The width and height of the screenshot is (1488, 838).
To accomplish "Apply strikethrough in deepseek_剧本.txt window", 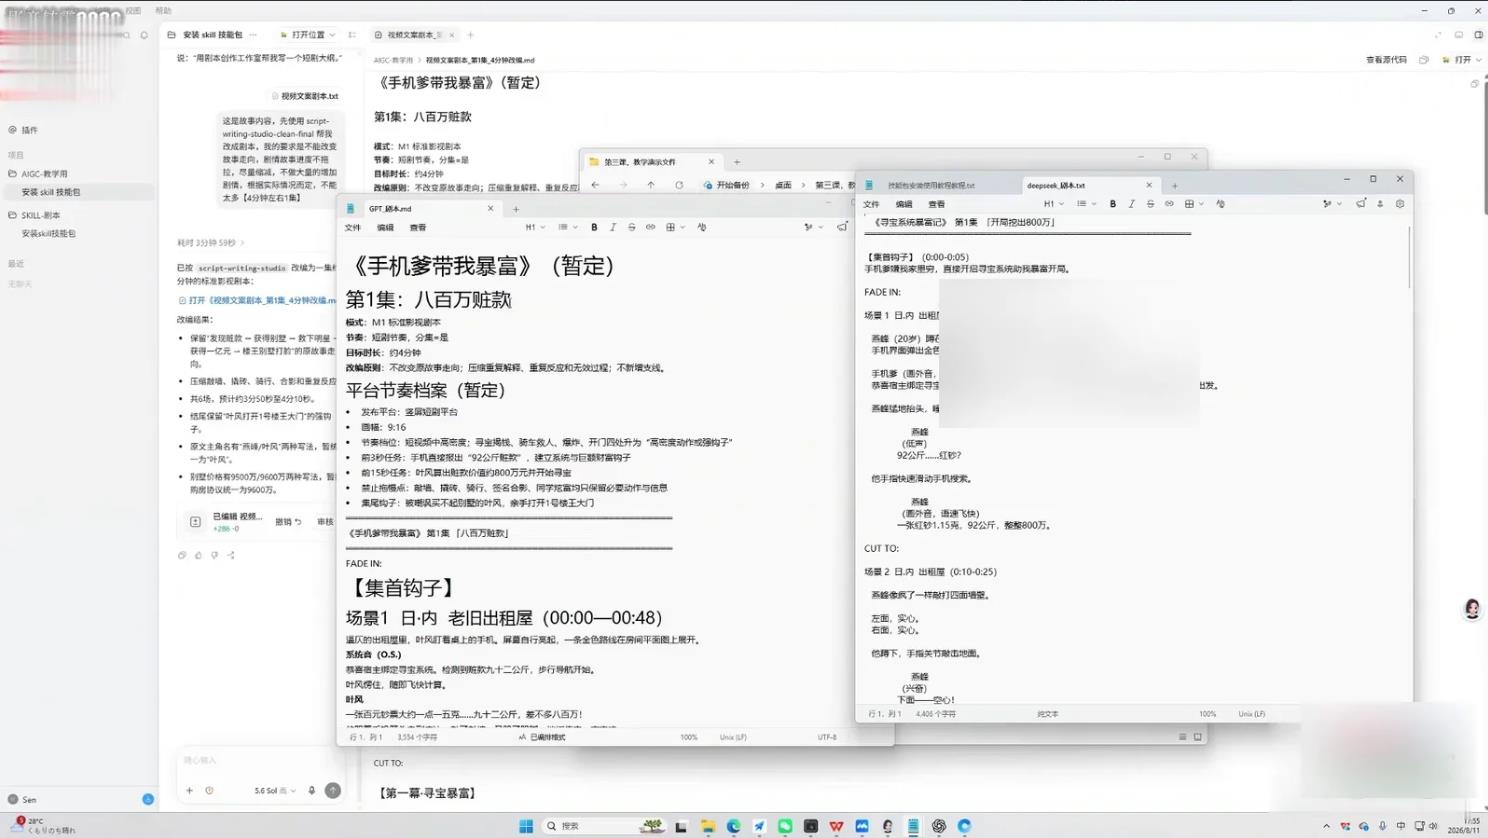I will [x=1150, y=204].
